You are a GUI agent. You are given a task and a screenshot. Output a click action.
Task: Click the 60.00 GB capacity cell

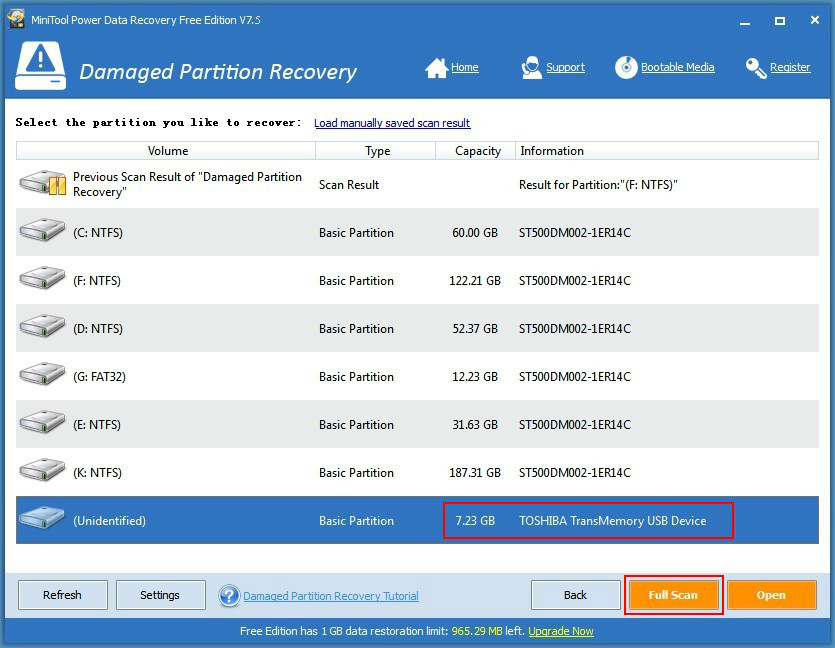[x=475, y=233]
